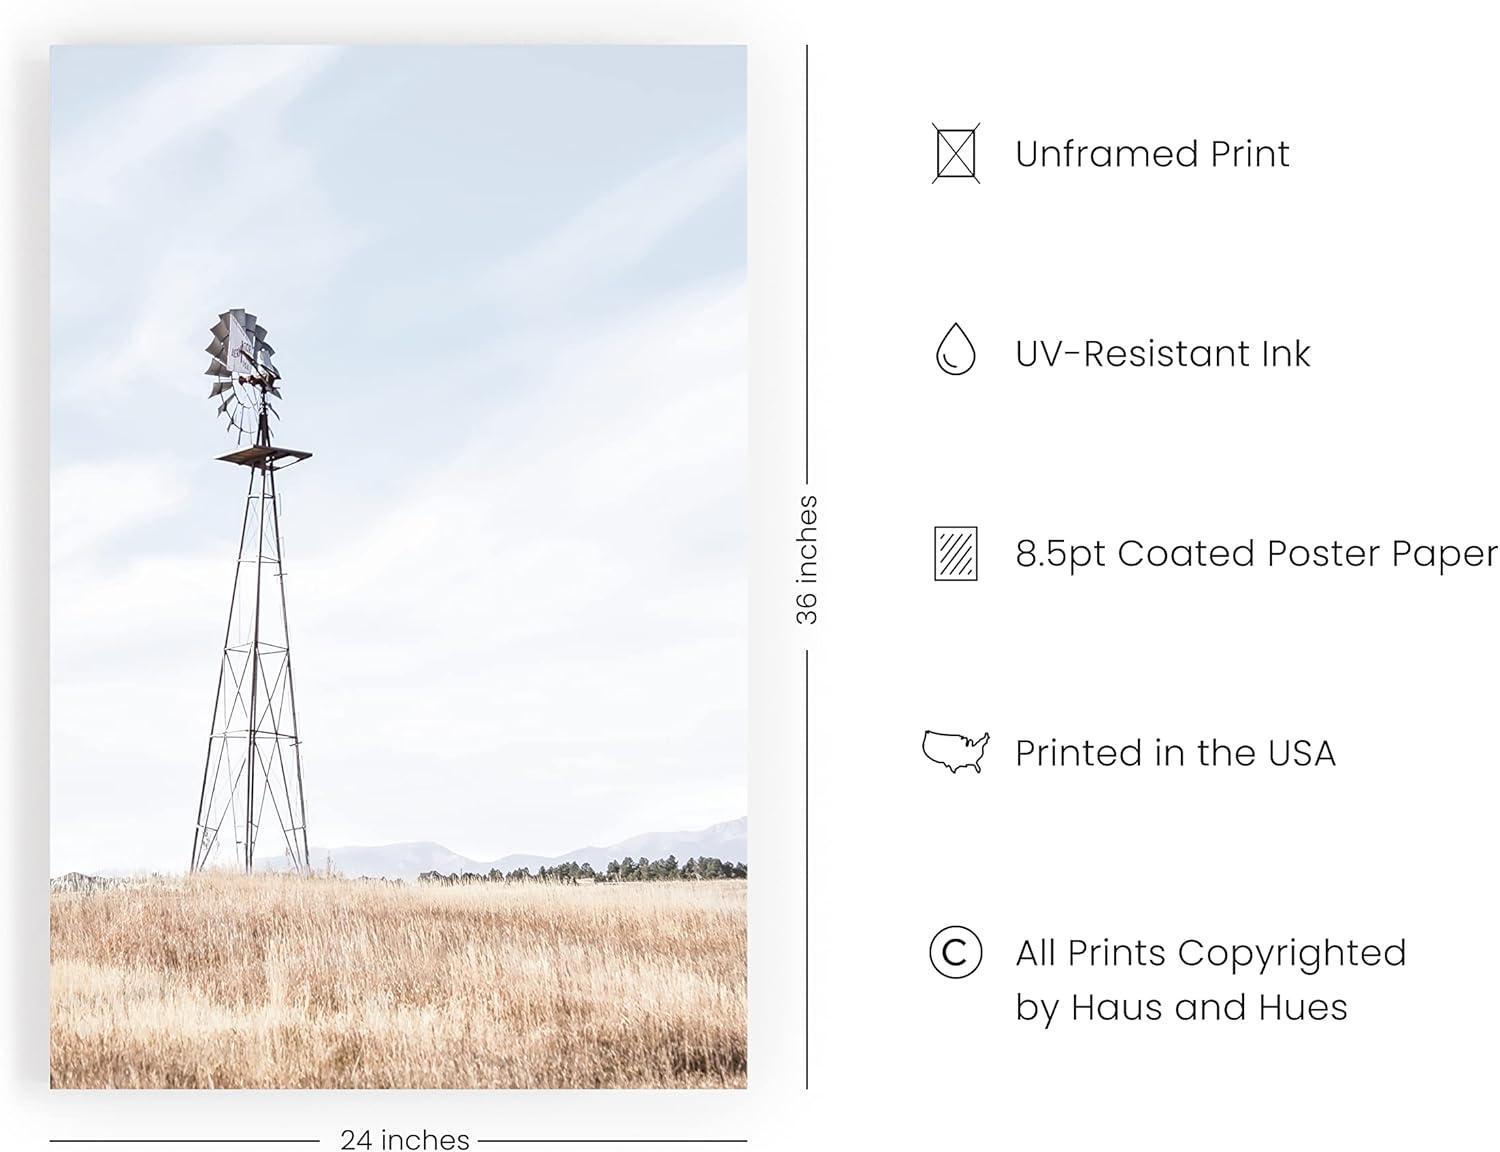Click the unframed print crossed-box icon
The image size is (1500, 1152).
tap(955, 154)
